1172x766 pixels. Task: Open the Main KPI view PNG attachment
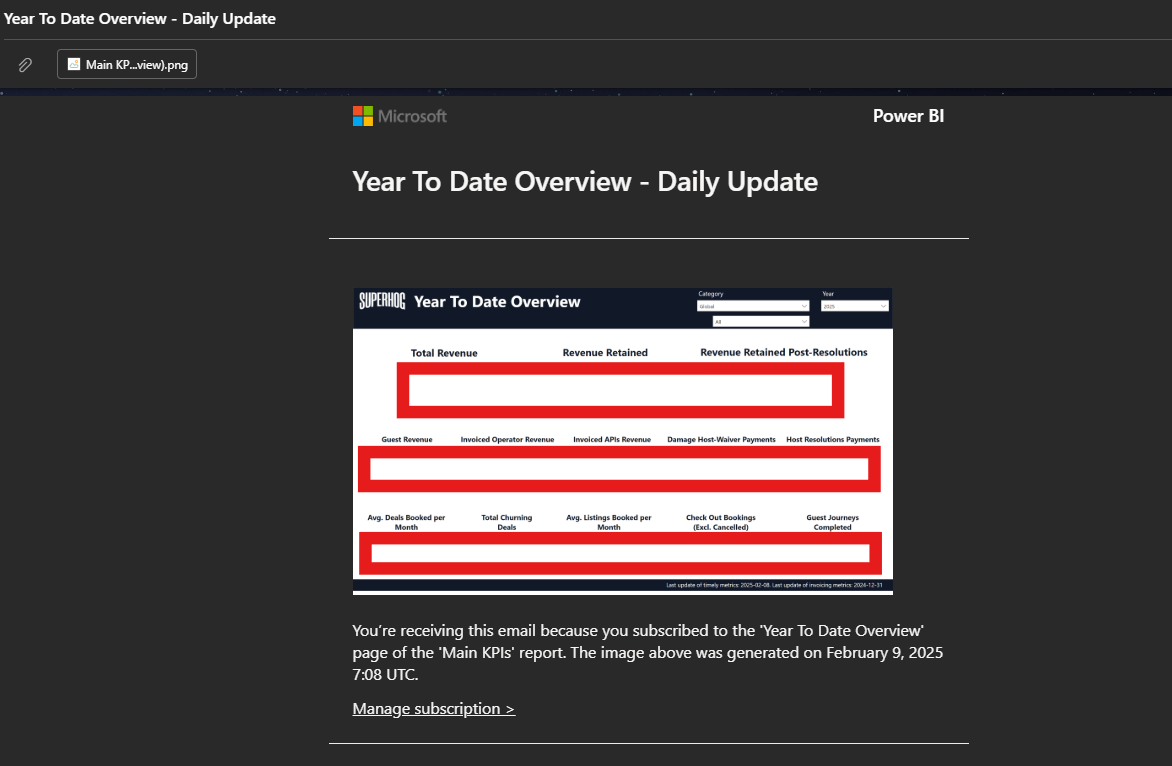coord(127,65)
